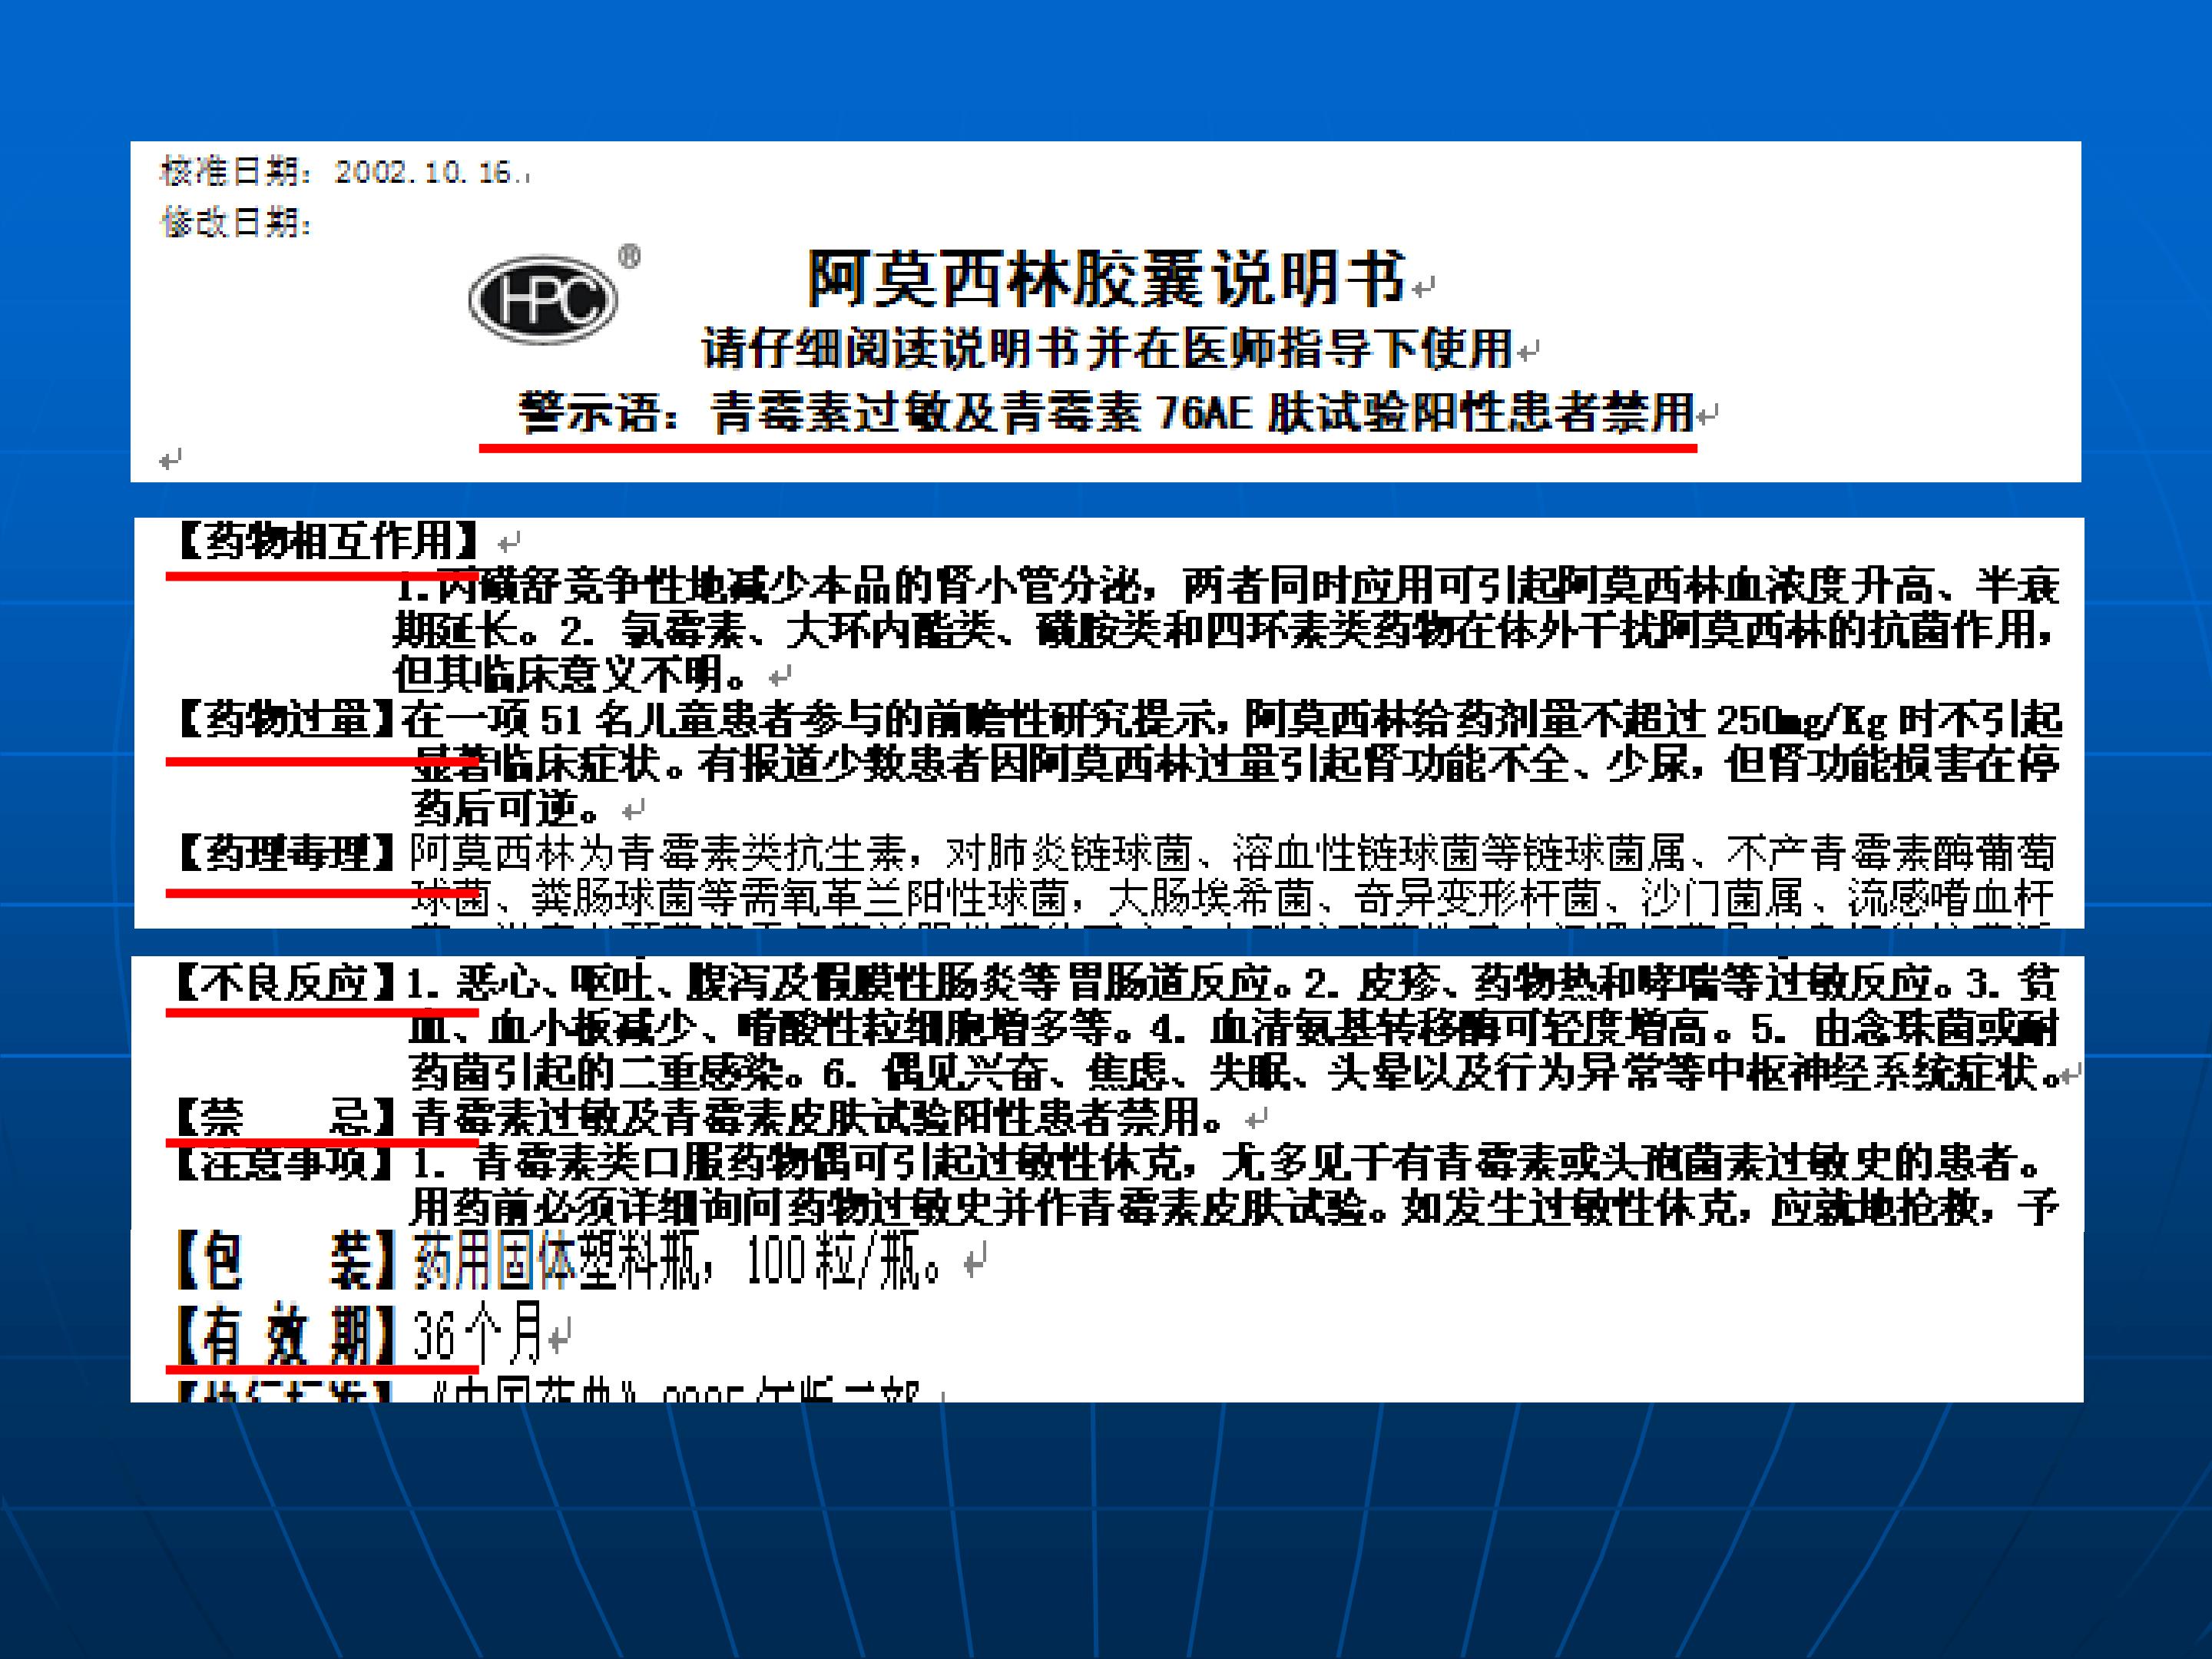Click the title 阿莫西林胶囊说明书
This screenshot has width=2212, height=1659.
pyautogui.click(x=1106, y=279)
